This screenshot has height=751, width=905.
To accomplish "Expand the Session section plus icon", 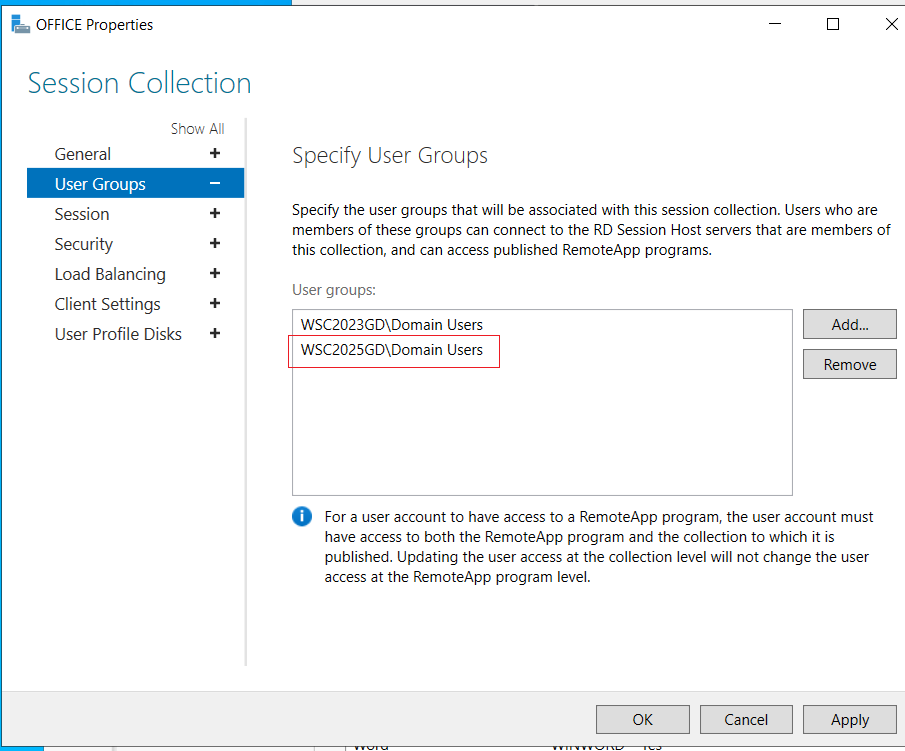I will click(215, 214).
